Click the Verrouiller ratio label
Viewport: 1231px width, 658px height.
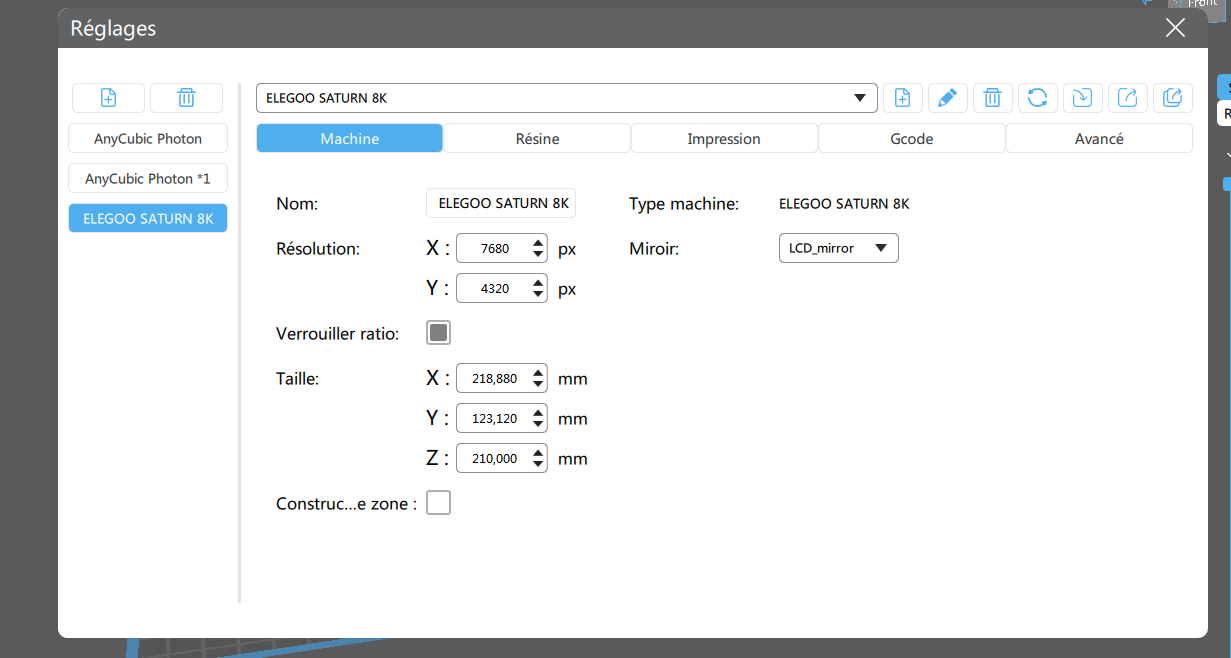point(338,334)
